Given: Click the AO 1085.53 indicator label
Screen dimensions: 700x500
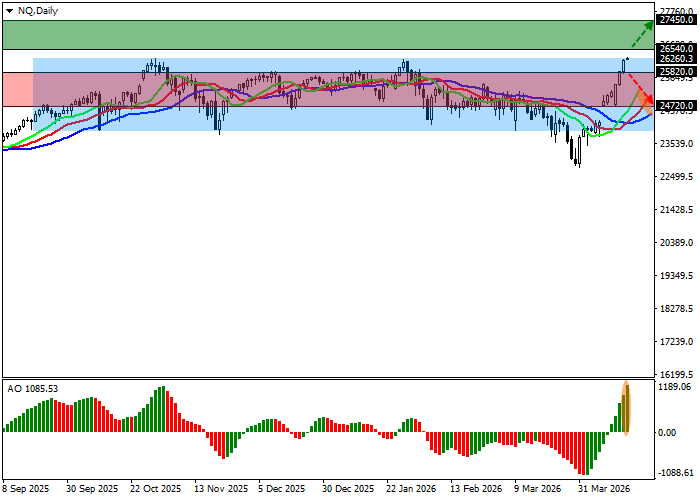Looking at the screenshot, I should coord(32,388).
